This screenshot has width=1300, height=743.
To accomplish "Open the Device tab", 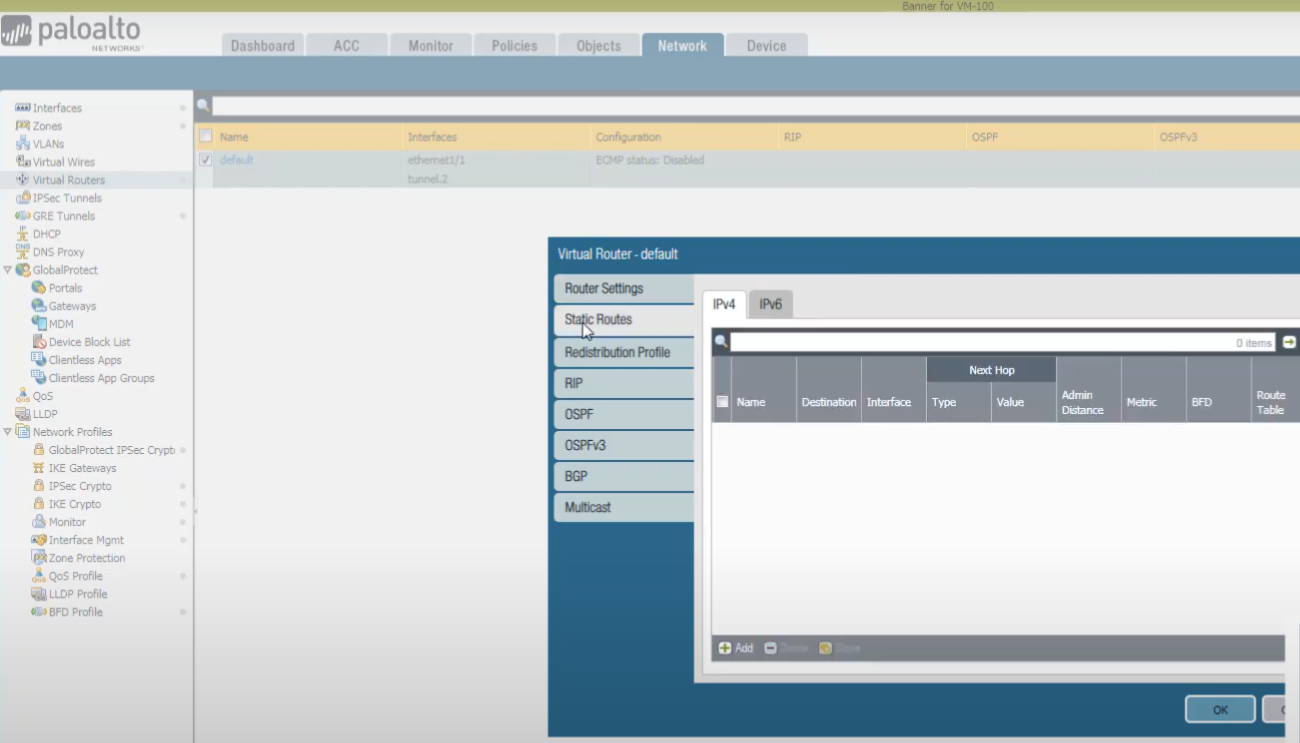I will point(766,46).
